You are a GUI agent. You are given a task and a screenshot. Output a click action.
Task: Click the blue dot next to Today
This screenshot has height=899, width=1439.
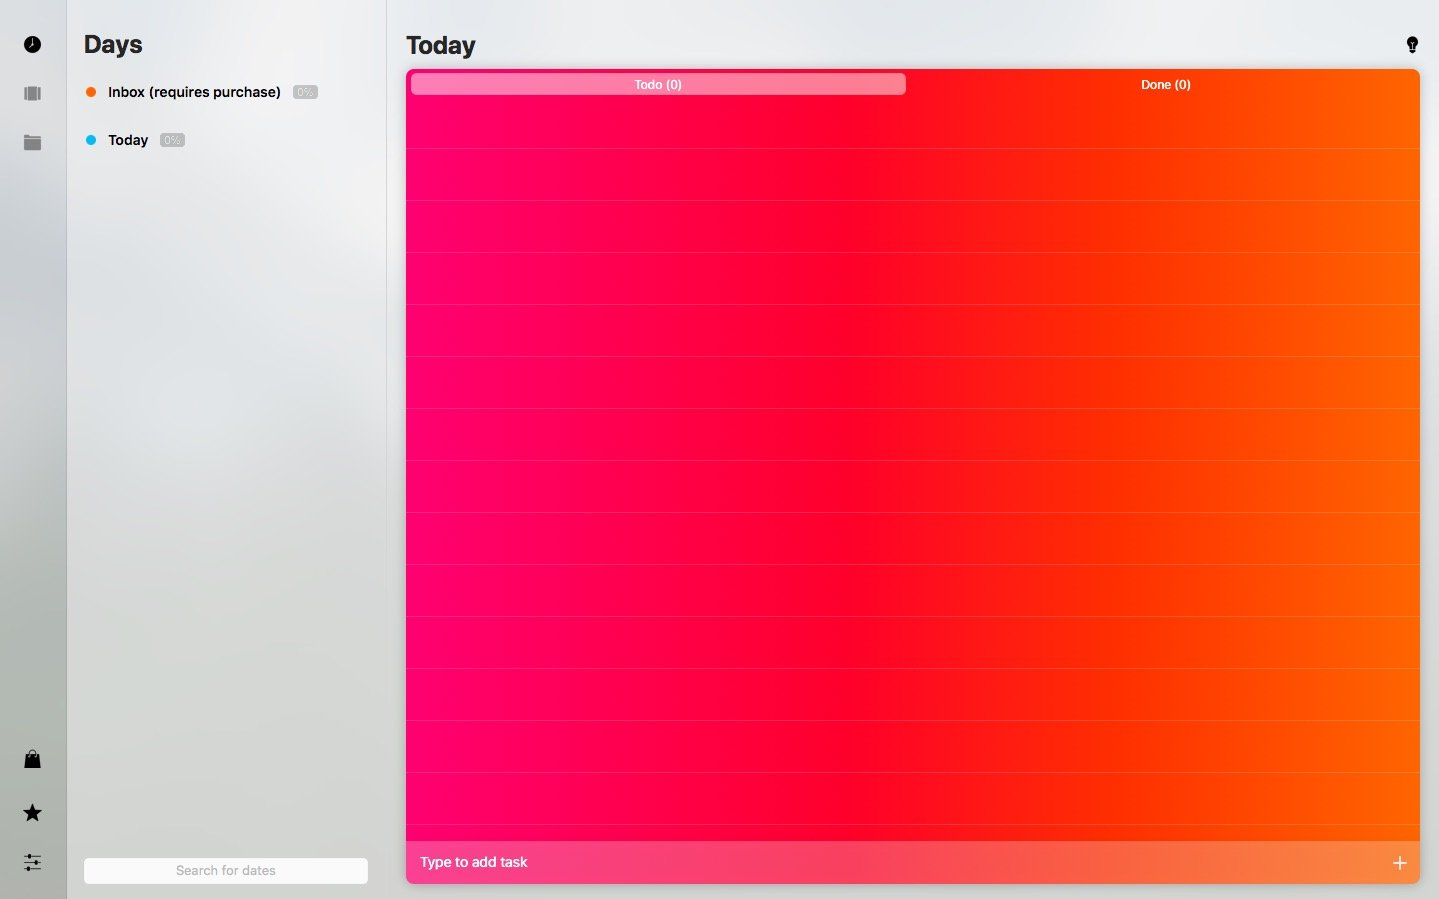click(91, 140)
